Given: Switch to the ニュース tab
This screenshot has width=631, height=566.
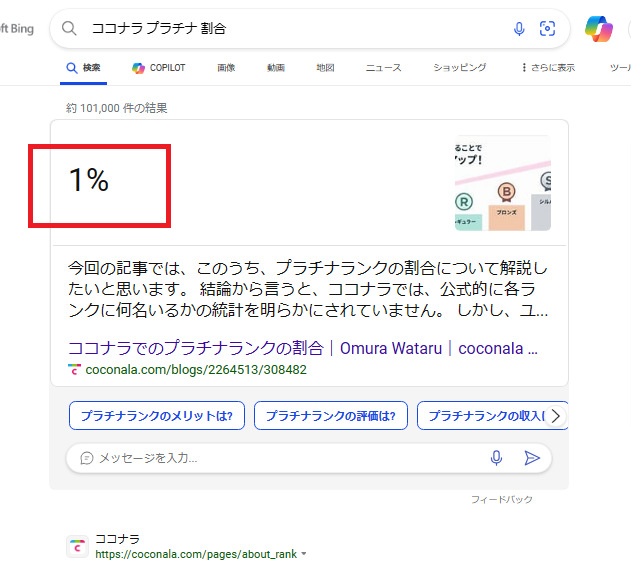Looking at the screenshot, I should click(x=383, y=68).
